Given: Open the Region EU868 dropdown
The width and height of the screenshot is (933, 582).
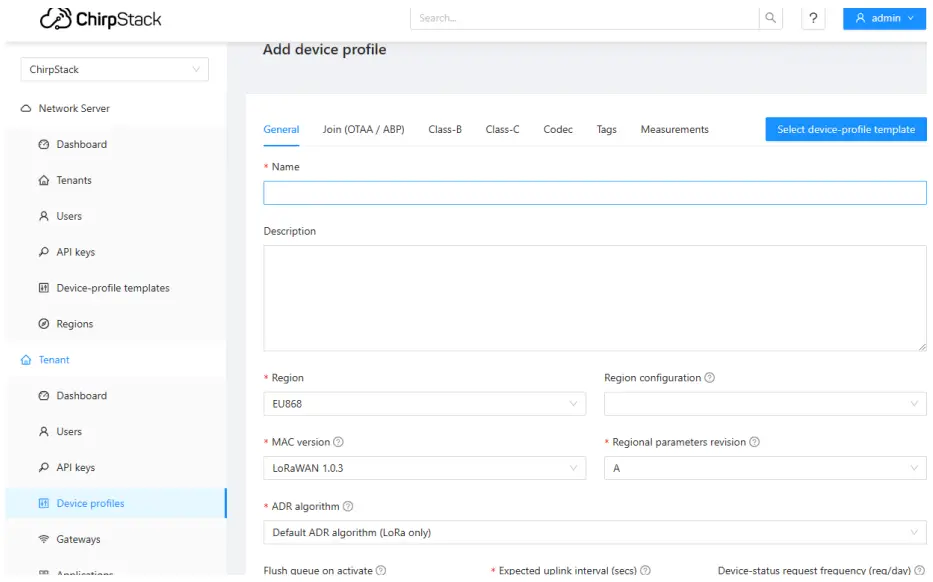Looking at the screenshot, I should 424,404.
